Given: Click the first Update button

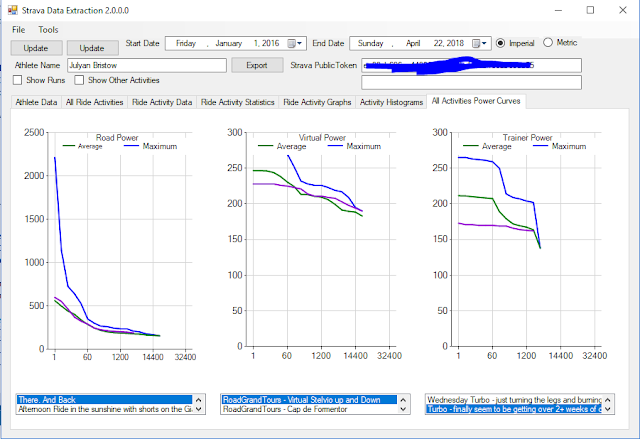Looking at the screenshot, I should (36, 48).
